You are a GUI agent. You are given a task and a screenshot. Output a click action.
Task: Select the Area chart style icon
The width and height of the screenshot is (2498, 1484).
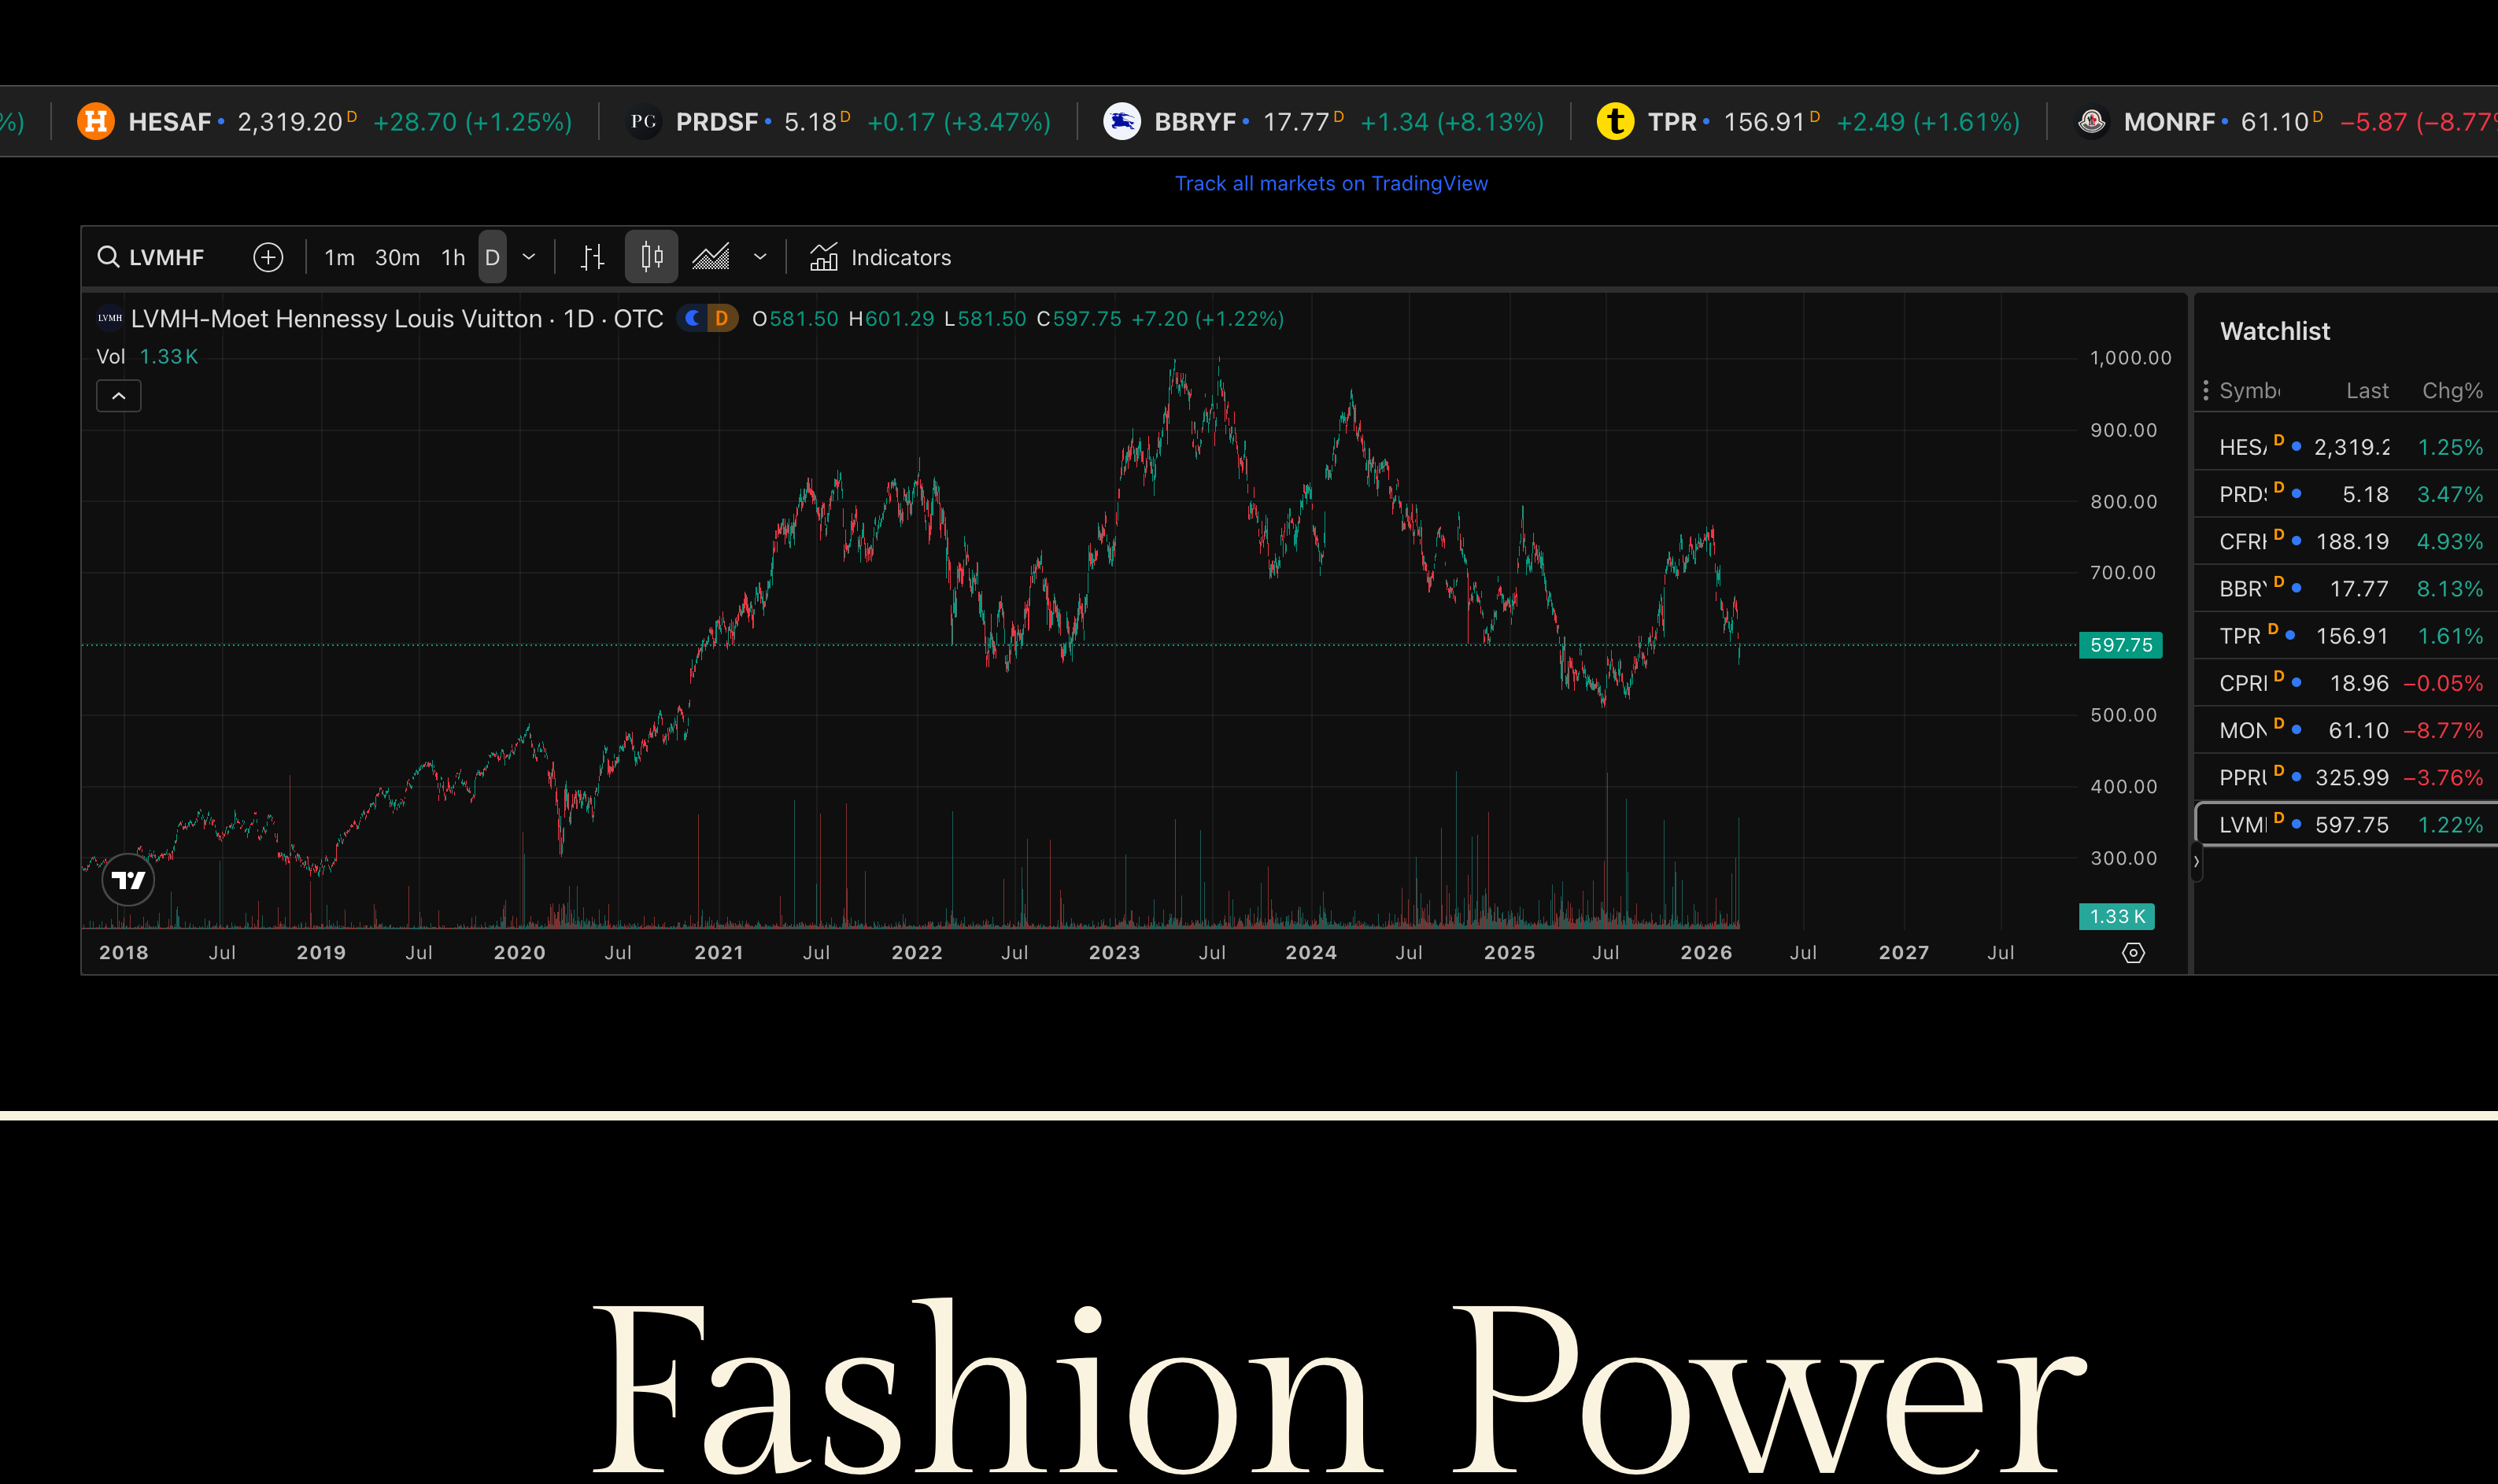click(711, 258)
